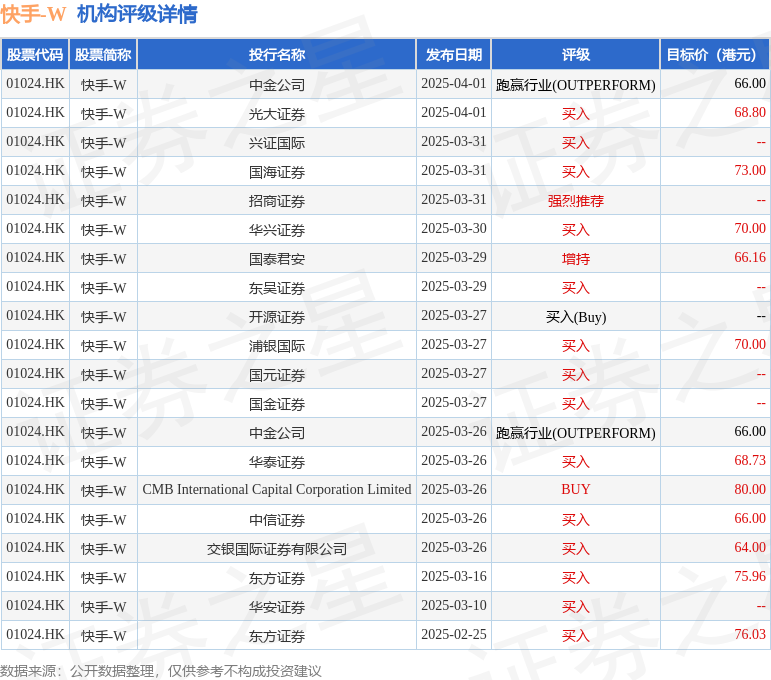
Task: Select CMB International Capital Corporation Limited cell
Action: coord(277,490)
